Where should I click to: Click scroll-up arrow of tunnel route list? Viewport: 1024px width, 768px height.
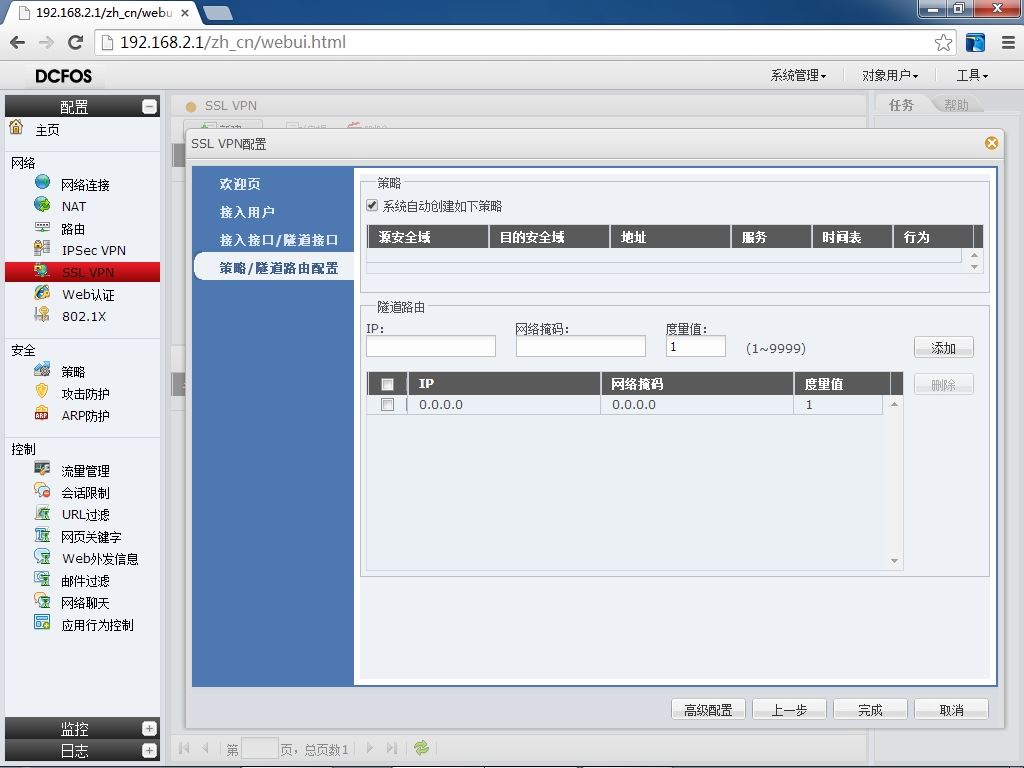click(x=894, y=405)
